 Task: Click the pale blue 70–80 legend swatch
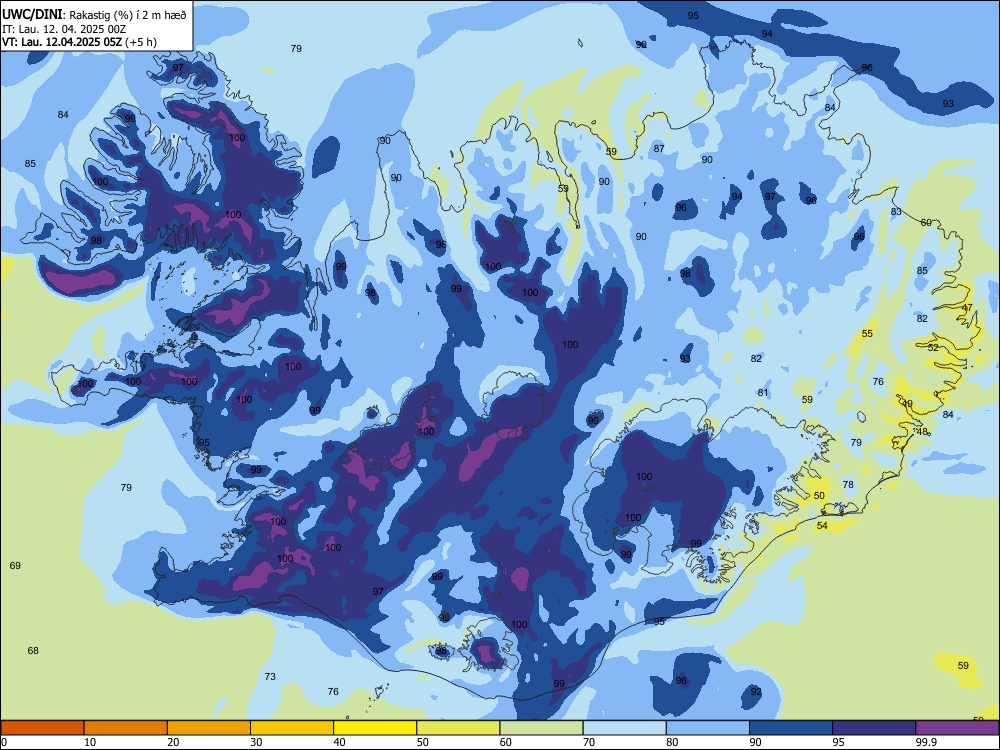[624, 728]
